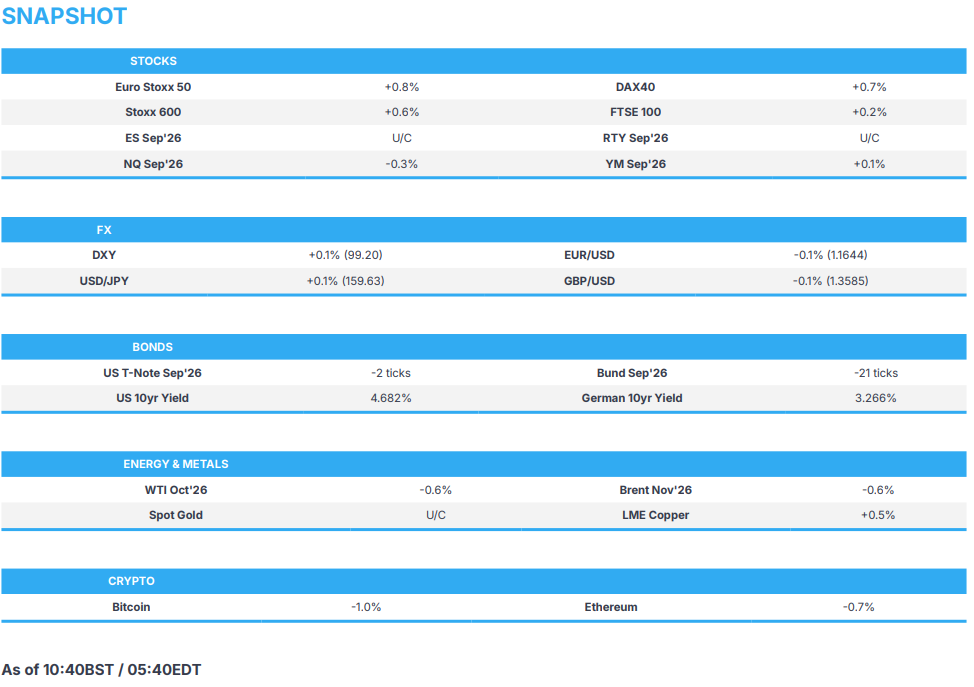
Task: Click the SNAPSHOT heading
Action: tap(65, 16)
